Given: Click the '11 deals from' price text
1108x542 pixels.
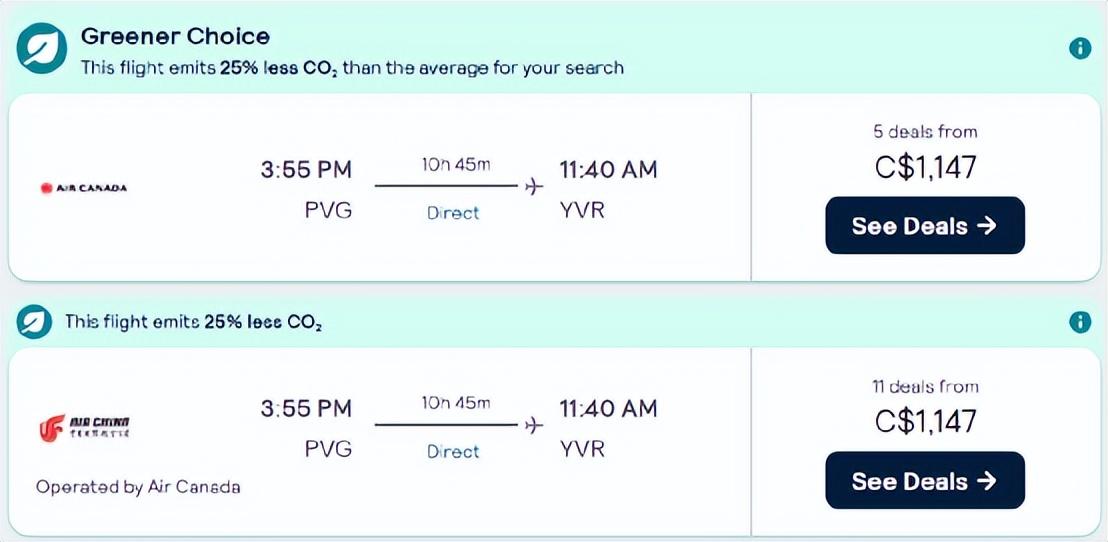Looking at the screenshot, I should point(925,387).
